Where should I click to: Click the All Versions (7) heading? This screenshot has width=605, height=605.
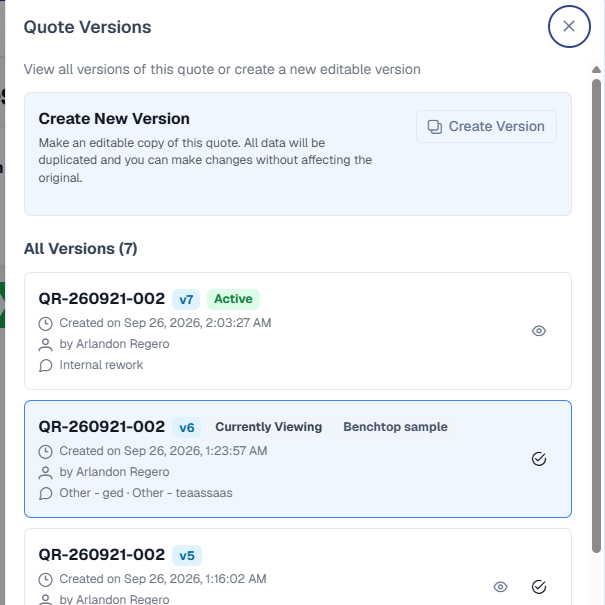[81, 248]
